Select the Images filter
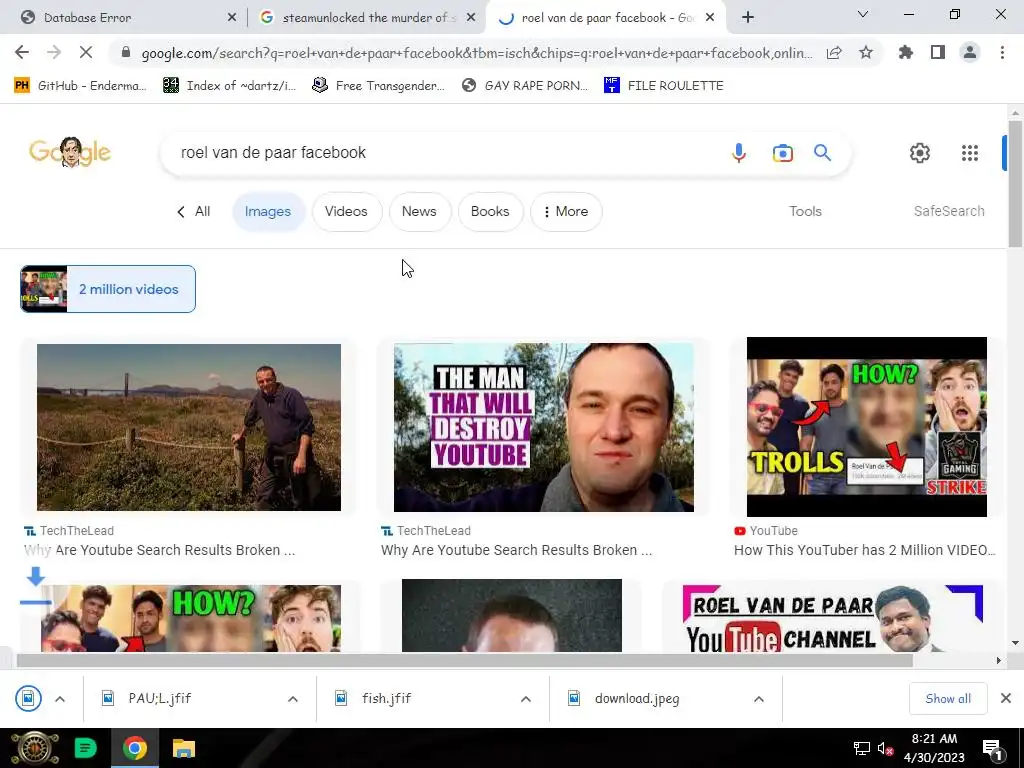1024x768 pixels. (x=268, y=212)
